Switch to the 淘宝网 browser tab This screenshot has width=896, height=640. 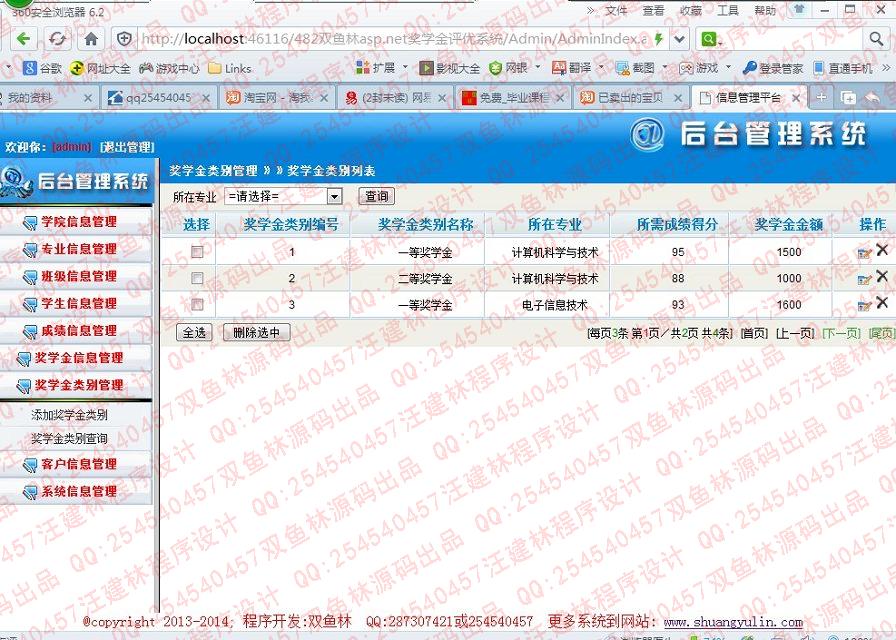click(277, 98)
